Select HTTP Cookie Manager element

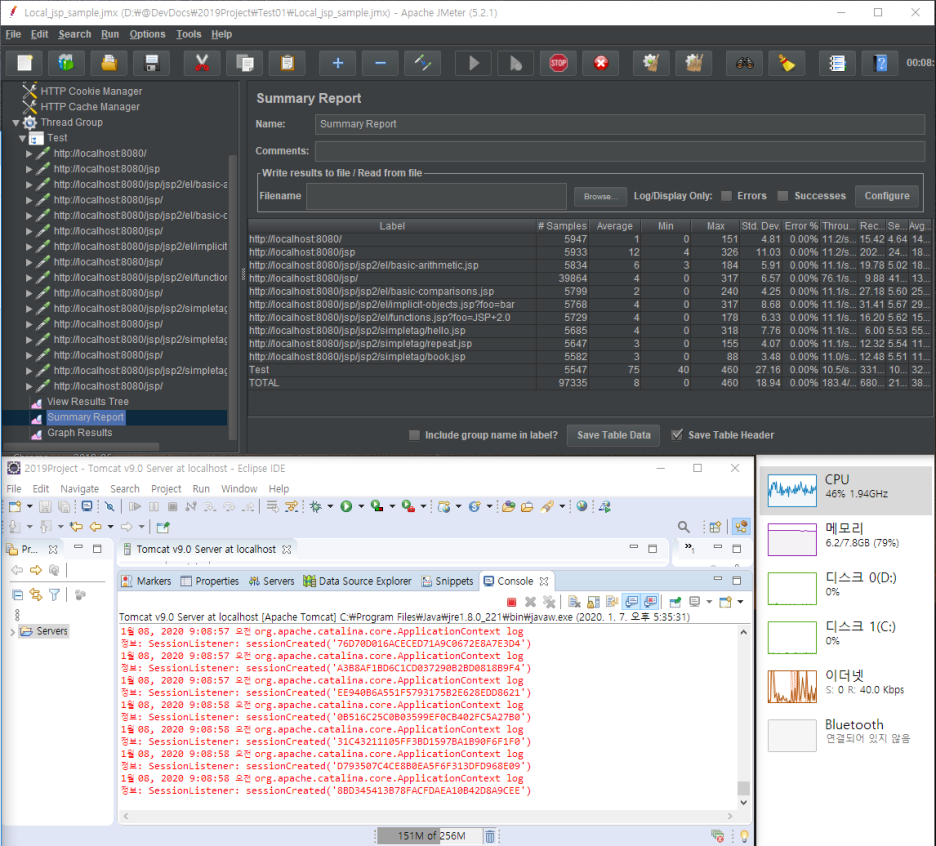tap(91, 91)
